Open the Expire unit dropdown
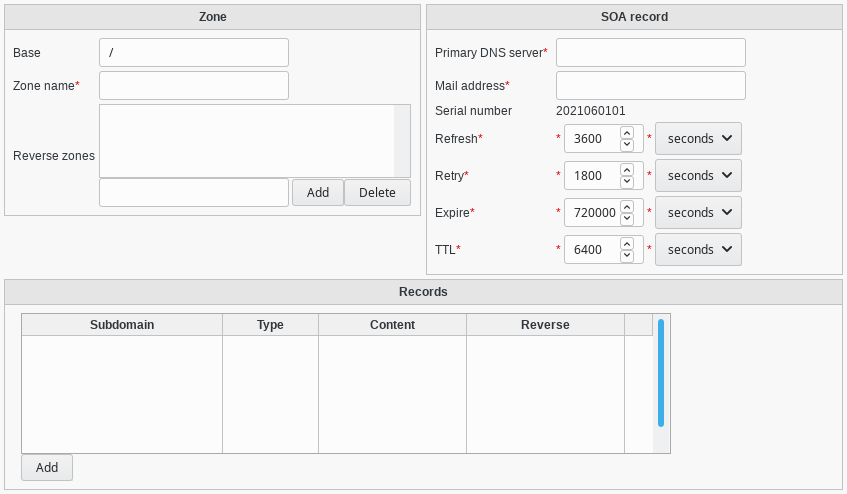The image size is (847, 494). pyautogui.click(x=698, y=213)
